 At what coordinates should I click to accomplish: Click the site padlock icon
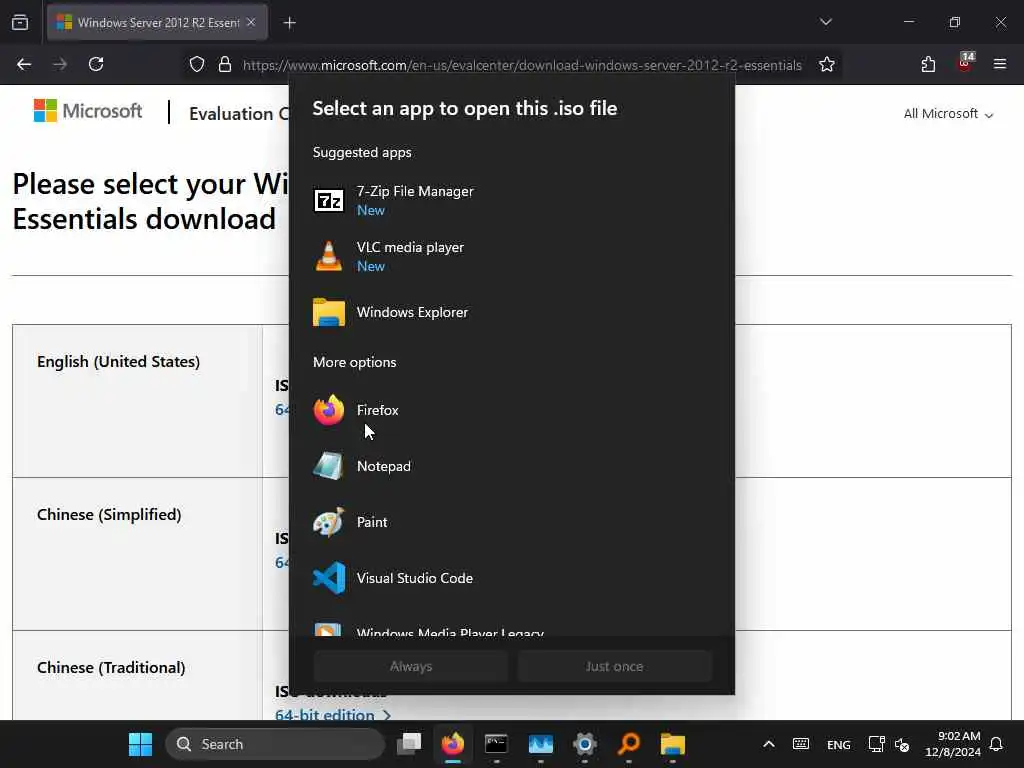tap(225, 65)
